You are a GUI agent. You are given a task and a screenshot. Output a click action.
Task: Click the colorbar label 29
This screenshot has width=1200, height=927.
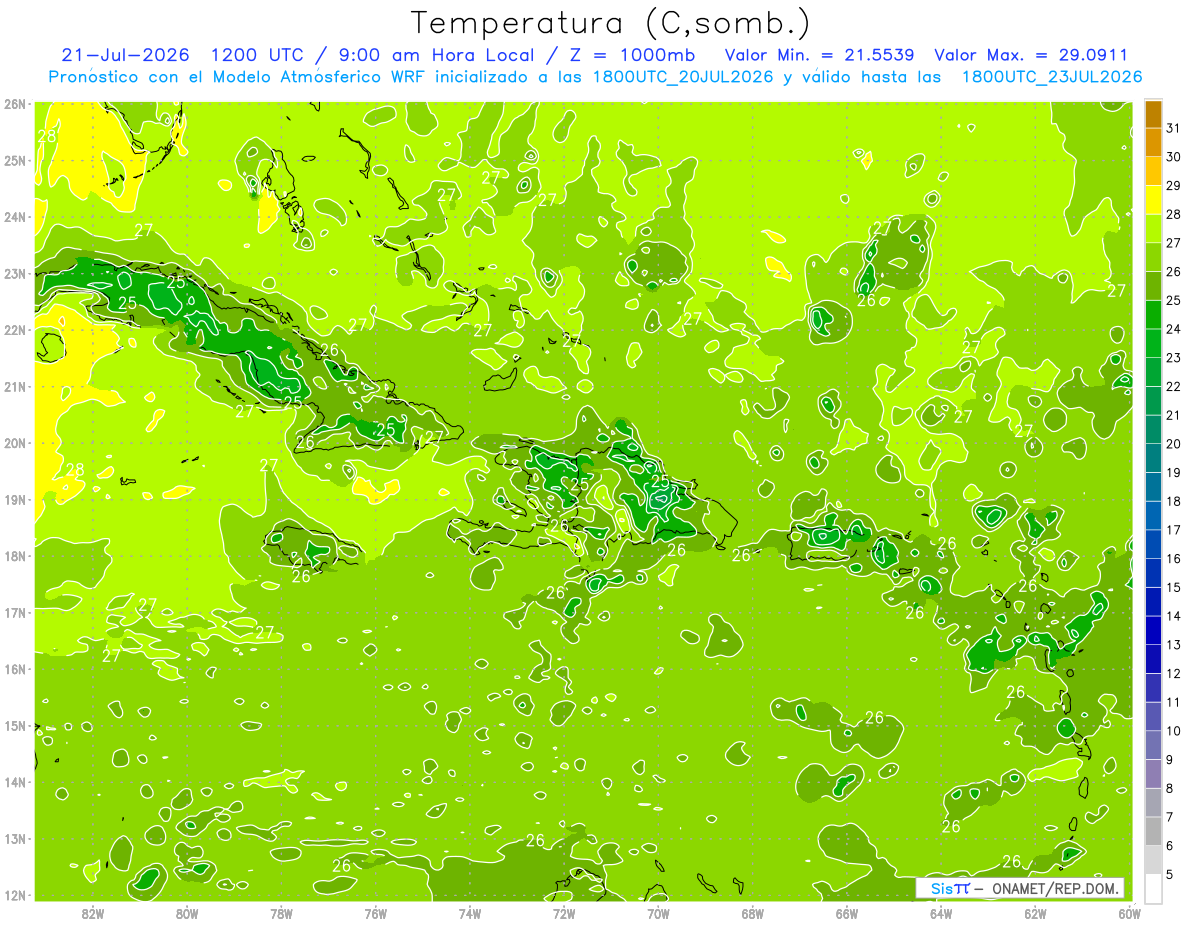coord(1174,186)
